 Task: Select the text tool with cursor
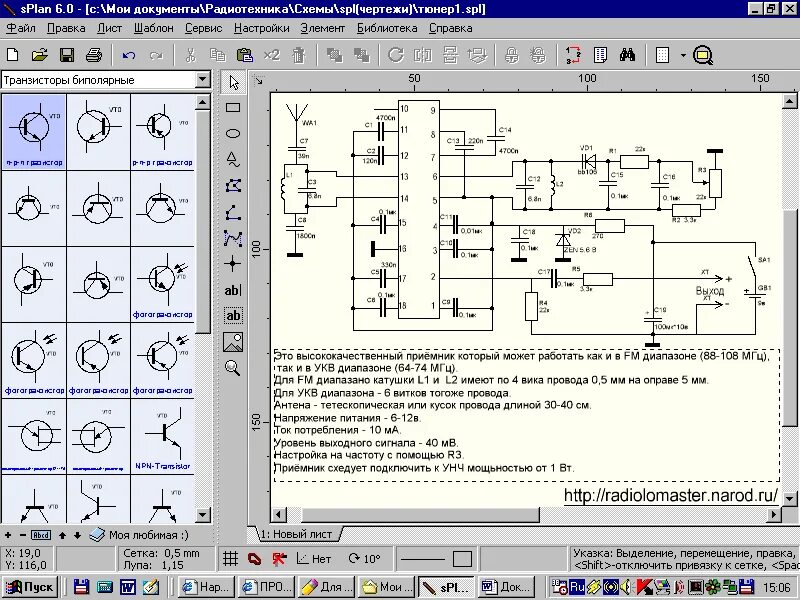[233, 290]
